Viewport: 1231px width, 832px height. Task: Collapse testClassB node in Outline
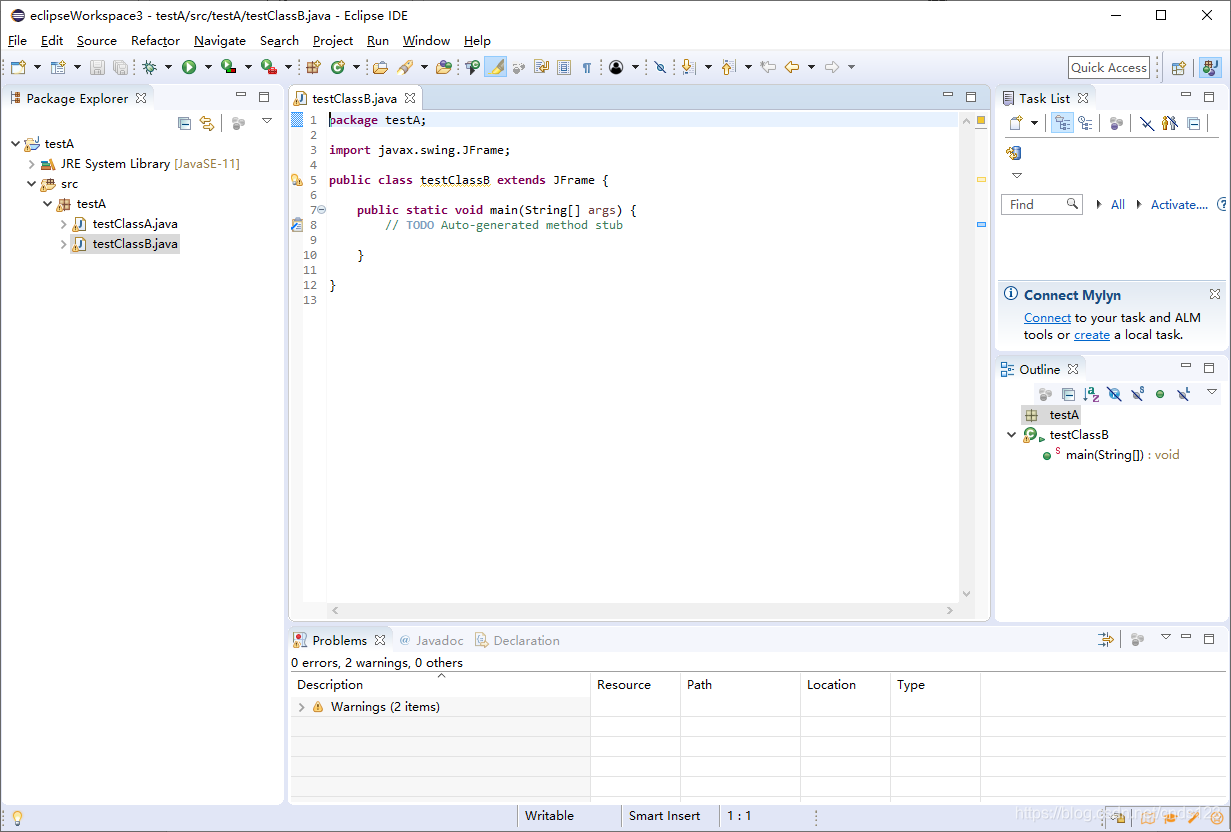1012,435
